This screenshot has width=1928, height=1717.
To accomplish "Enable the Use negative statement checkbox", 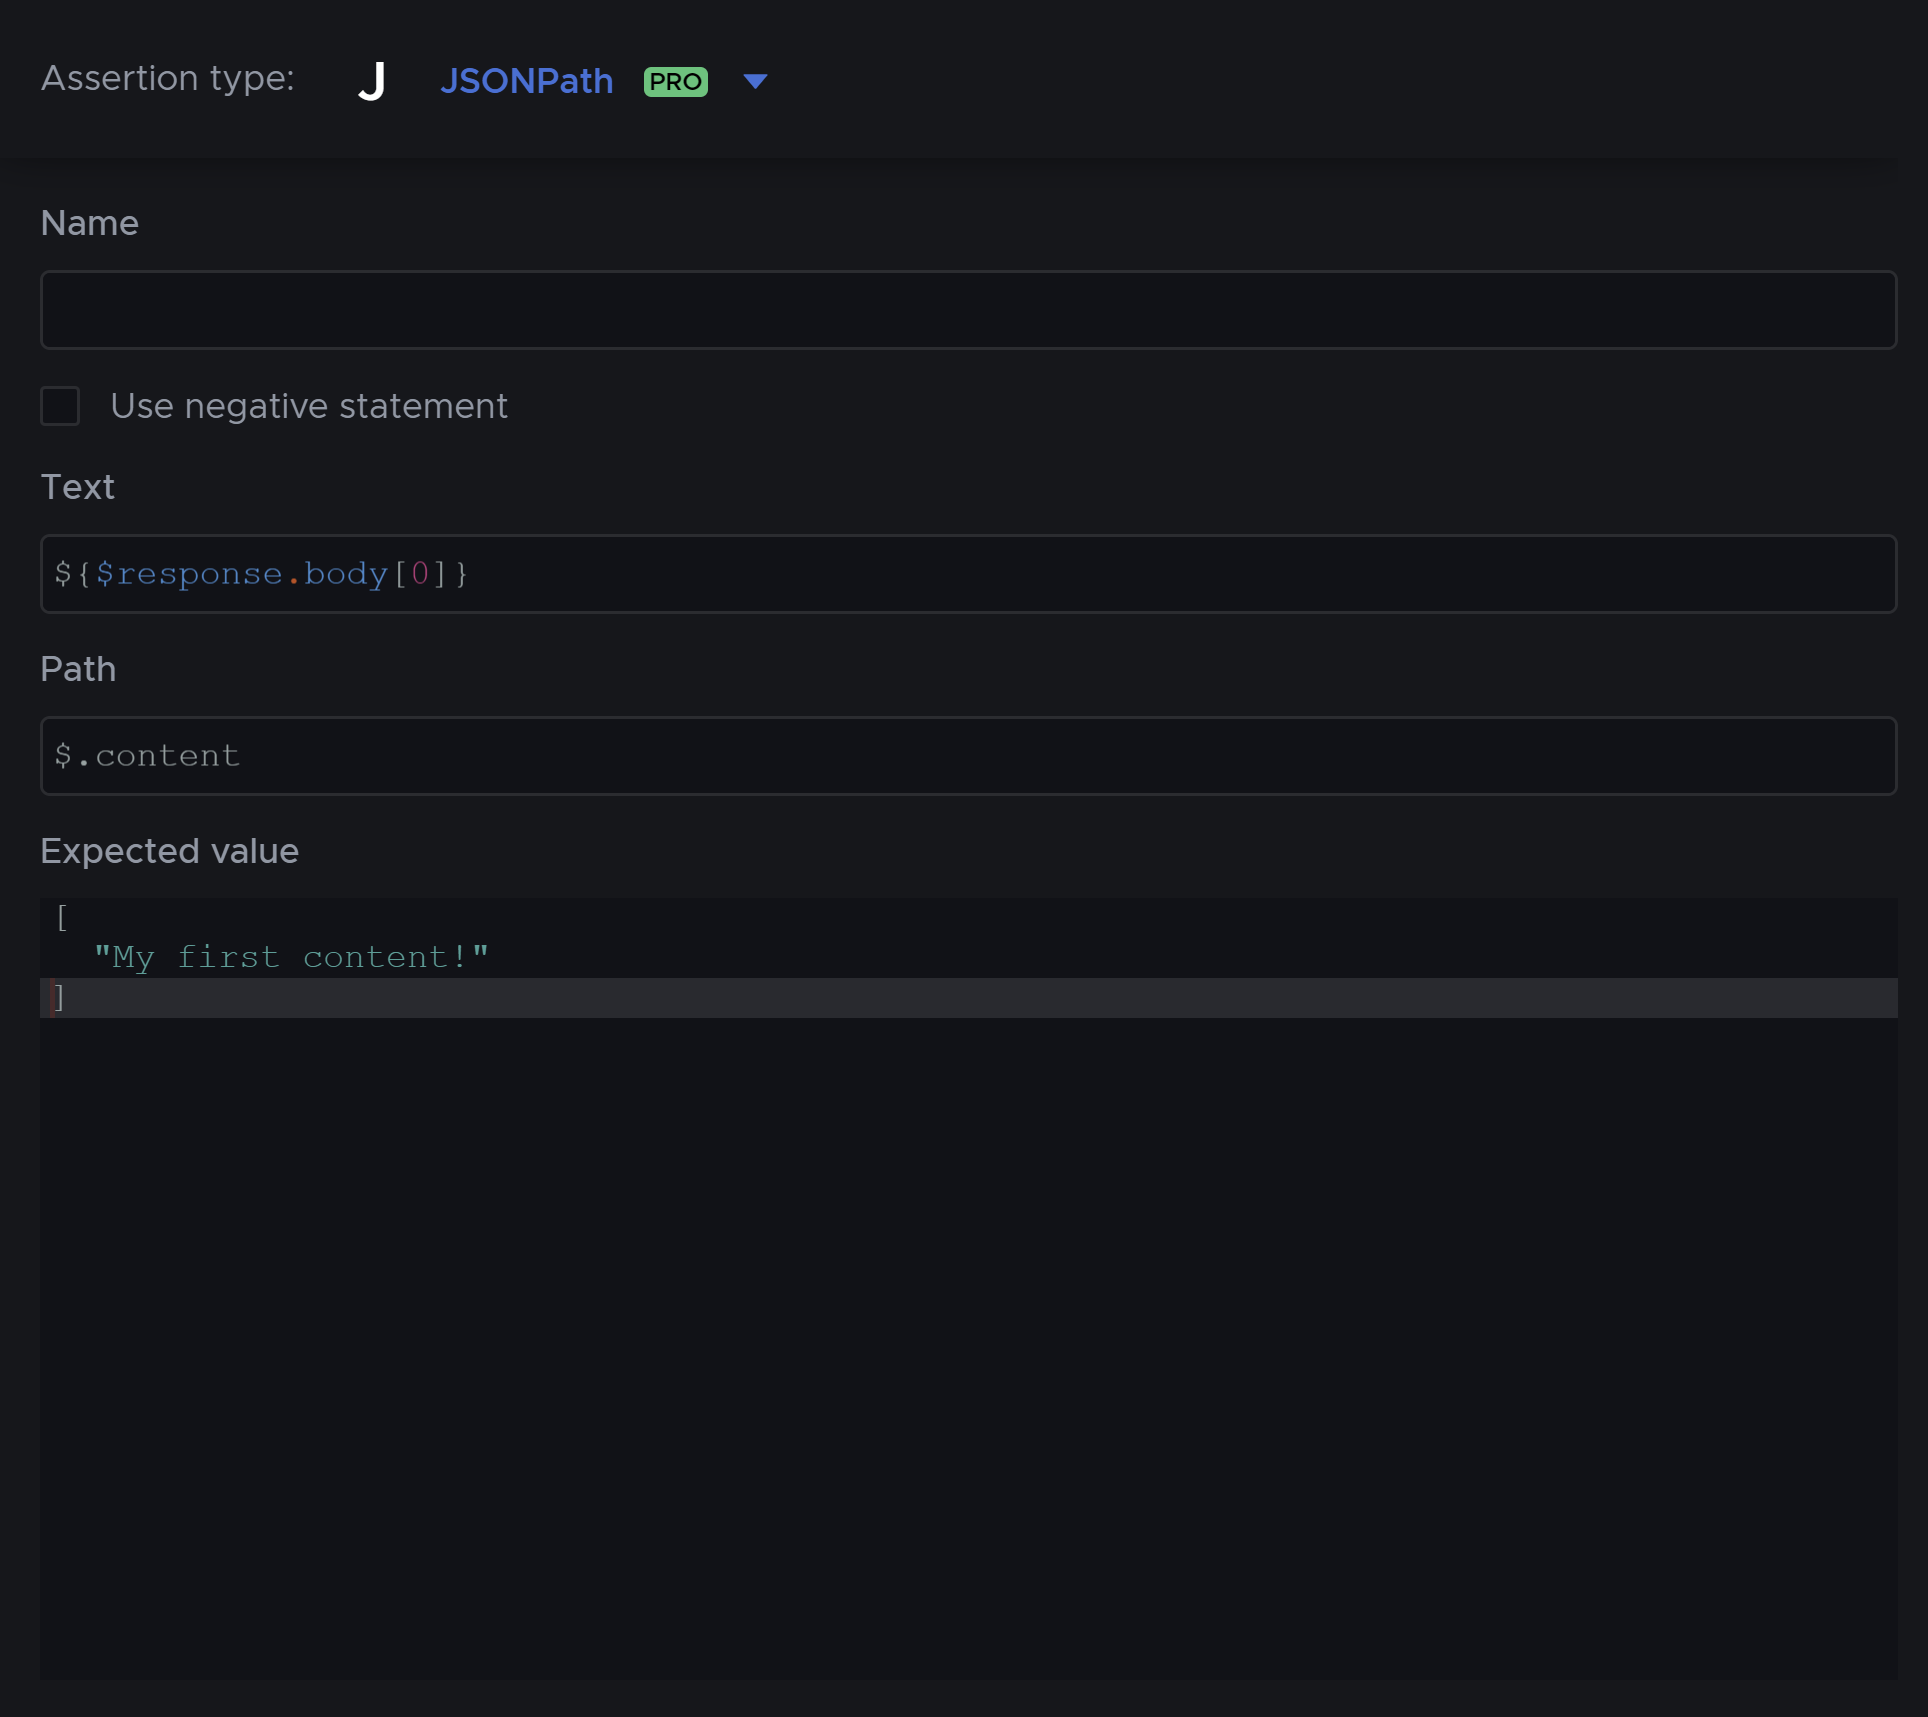I will click(x=60, y=406).
